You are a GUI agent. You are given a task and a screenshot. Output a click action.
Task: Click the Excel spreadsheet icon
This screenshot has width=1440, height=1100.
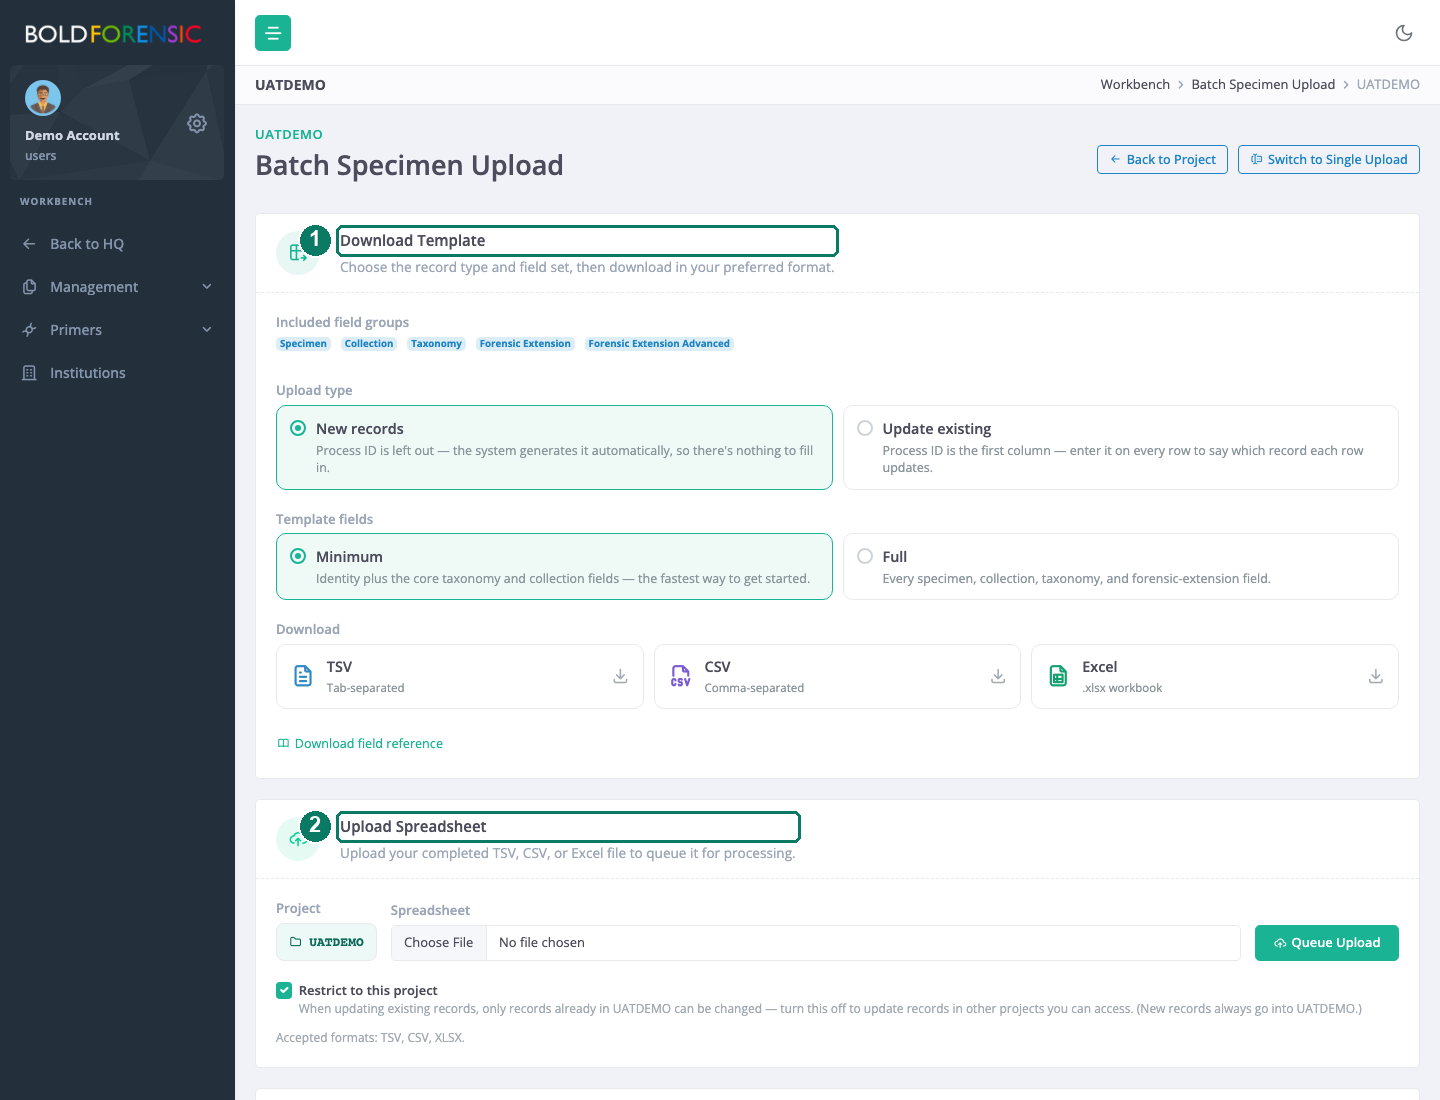click(1058, 676)
